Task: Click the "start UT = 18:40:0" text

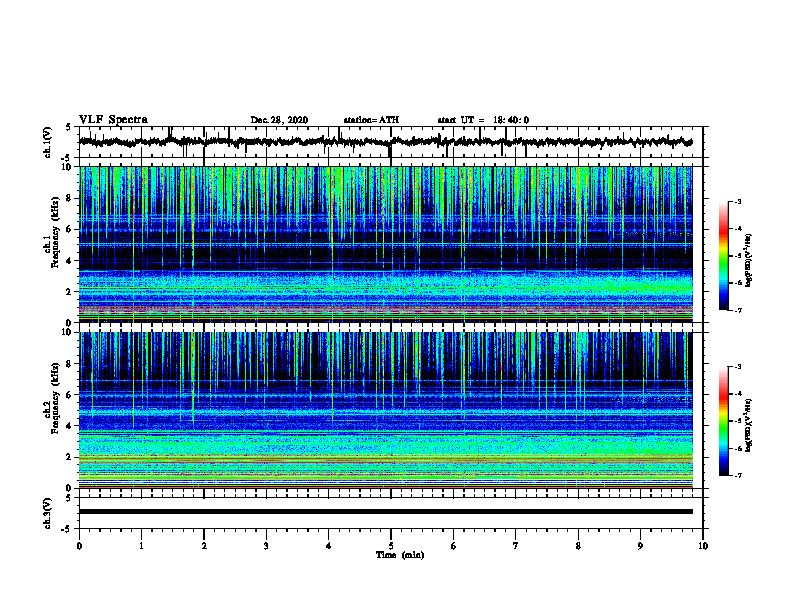Action: 483,120
